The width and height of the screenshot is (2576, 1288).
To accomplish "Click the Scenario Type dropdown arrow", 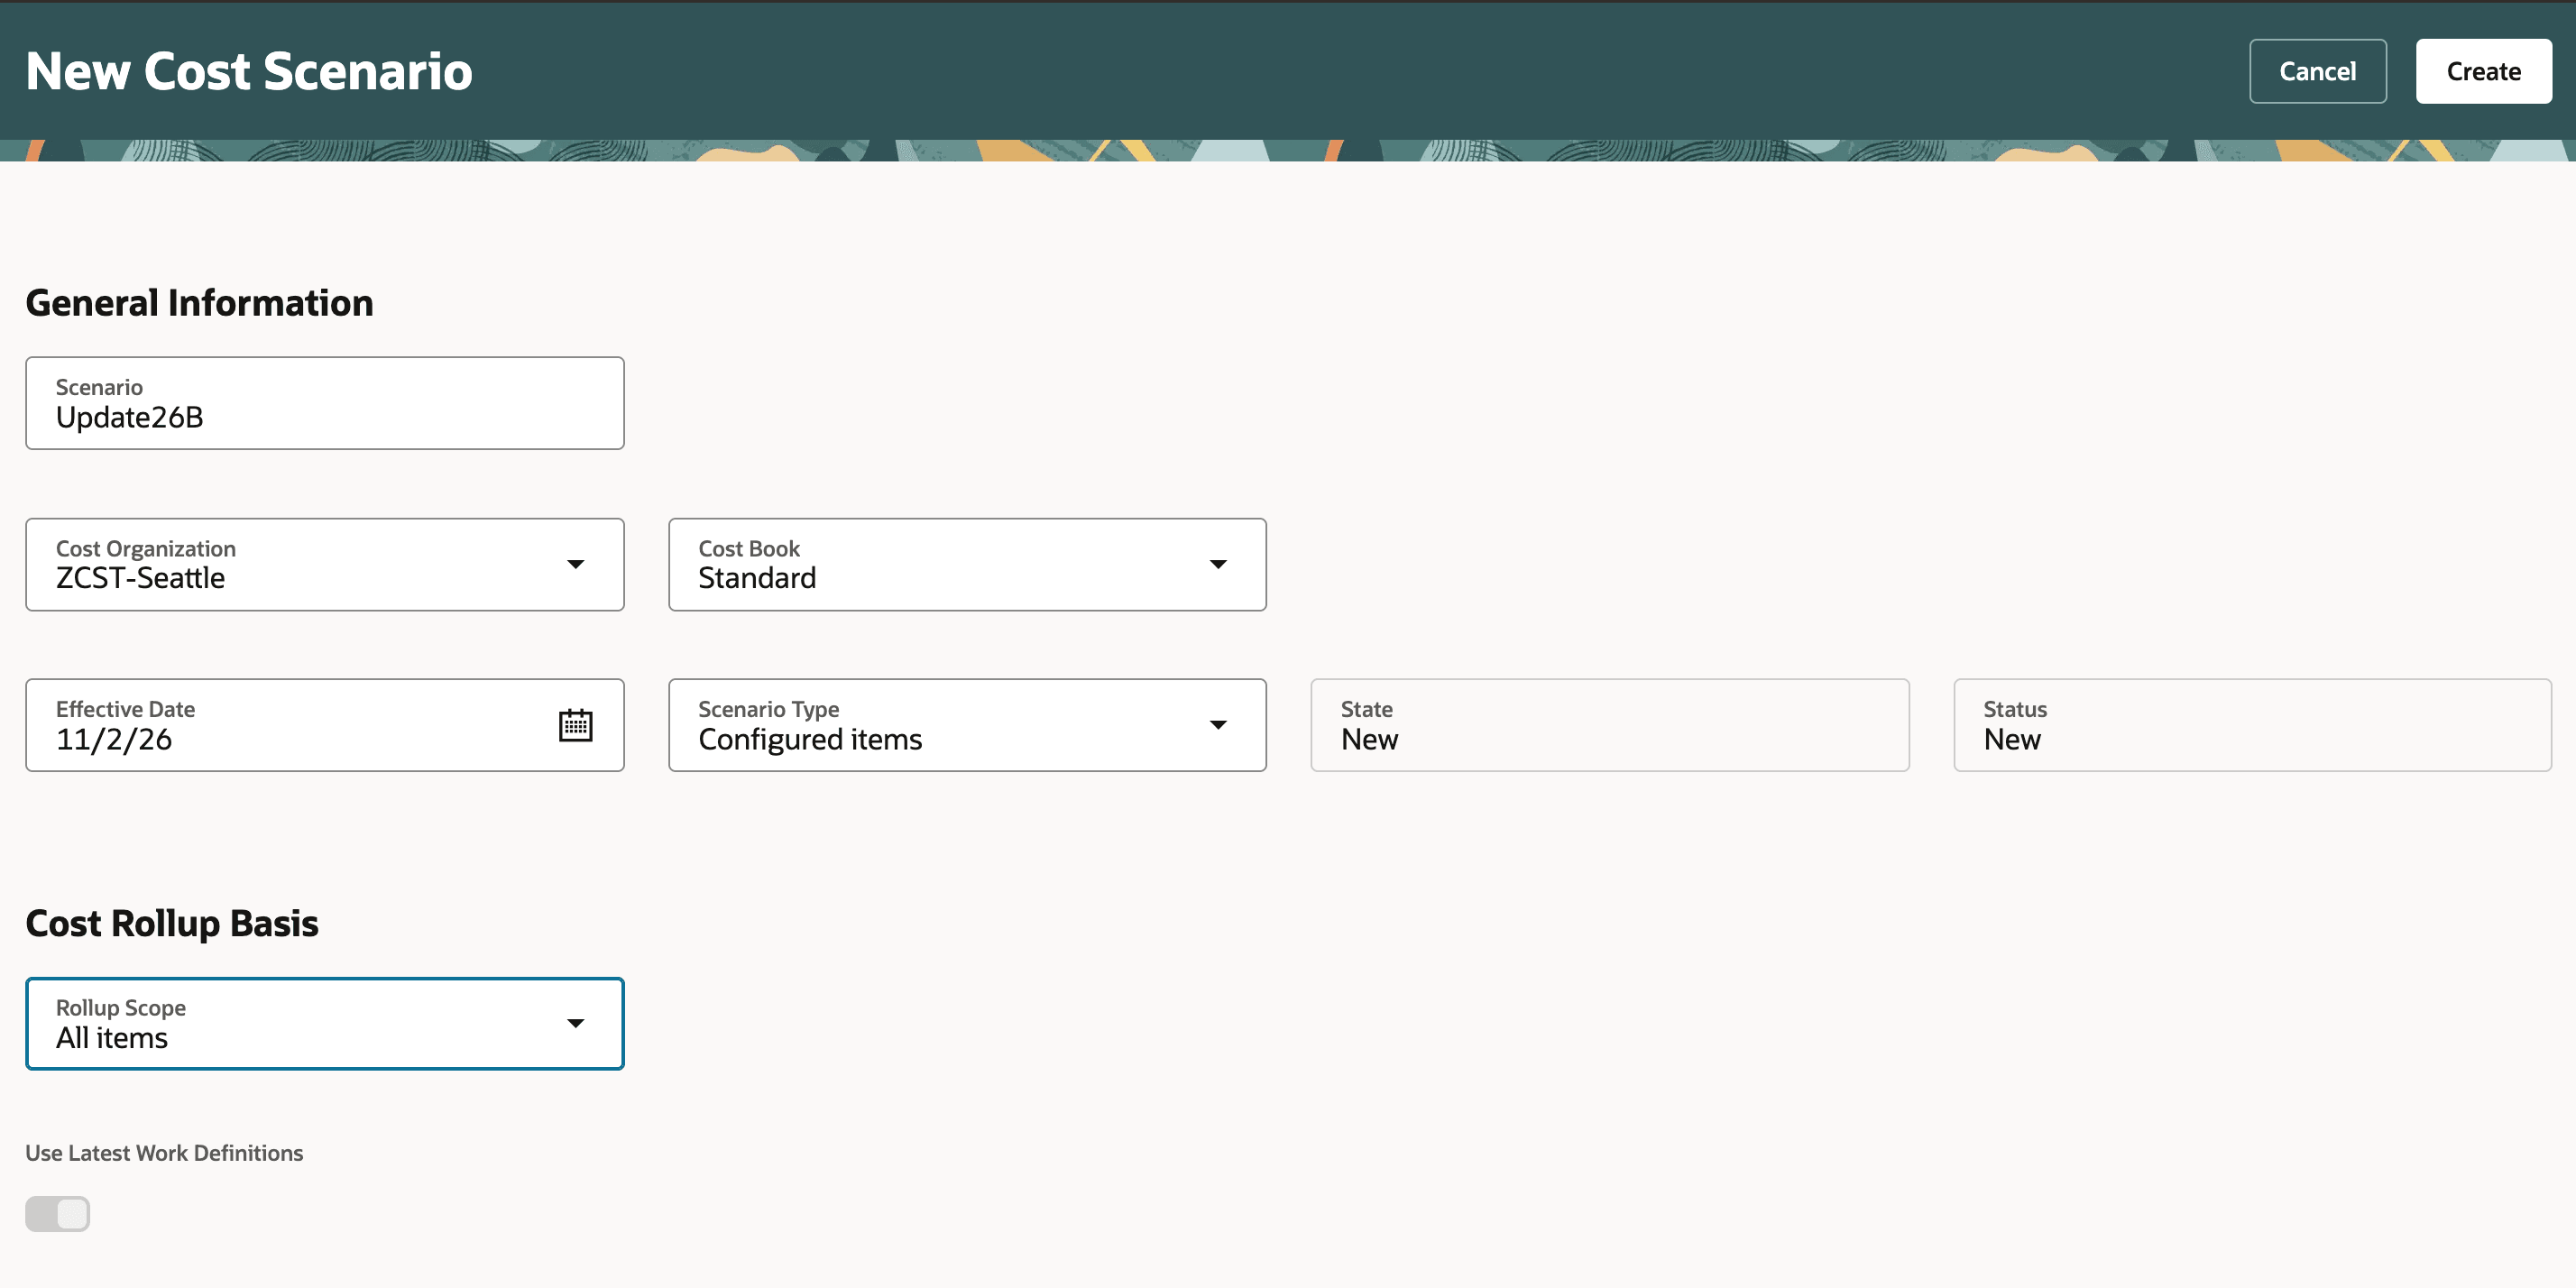I will pos(1219,724).
